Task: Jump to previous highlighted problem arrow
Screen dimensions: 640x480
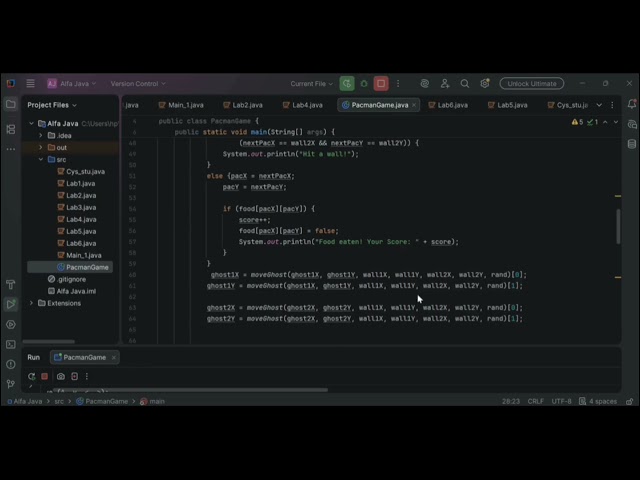Action: pyautogui.click(x=605, y=122)
